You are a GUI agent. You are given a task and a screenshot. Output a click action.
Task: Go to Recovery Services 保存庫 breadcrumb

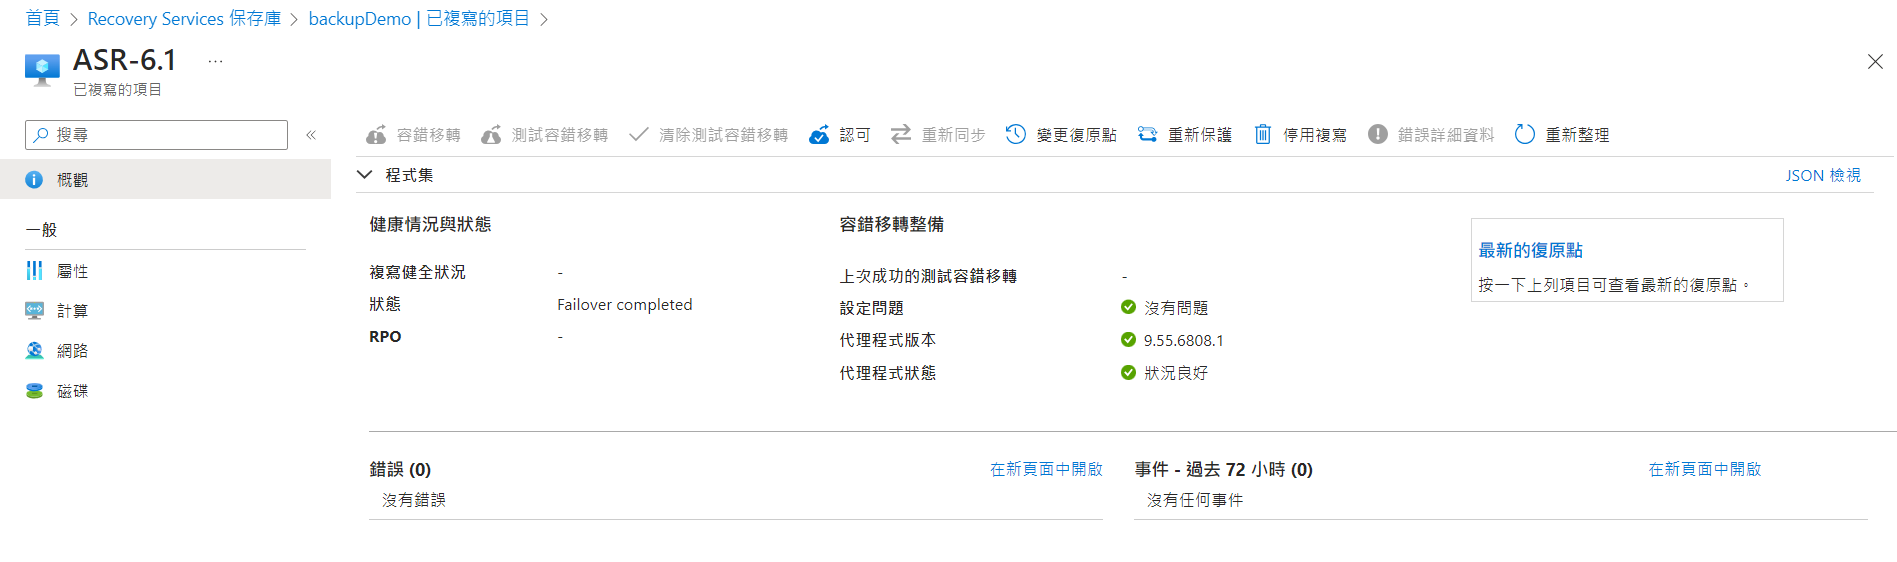(x=184, y=18)
